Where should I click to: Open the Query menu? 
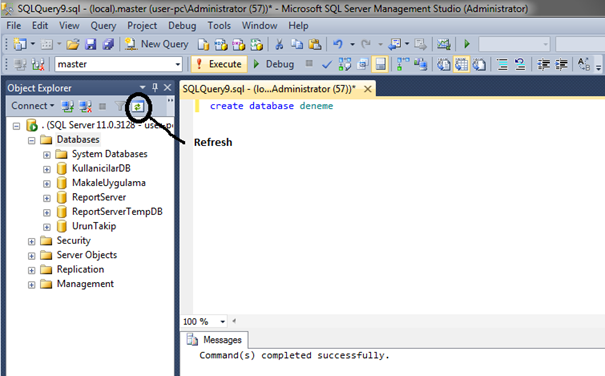point(103,25)
